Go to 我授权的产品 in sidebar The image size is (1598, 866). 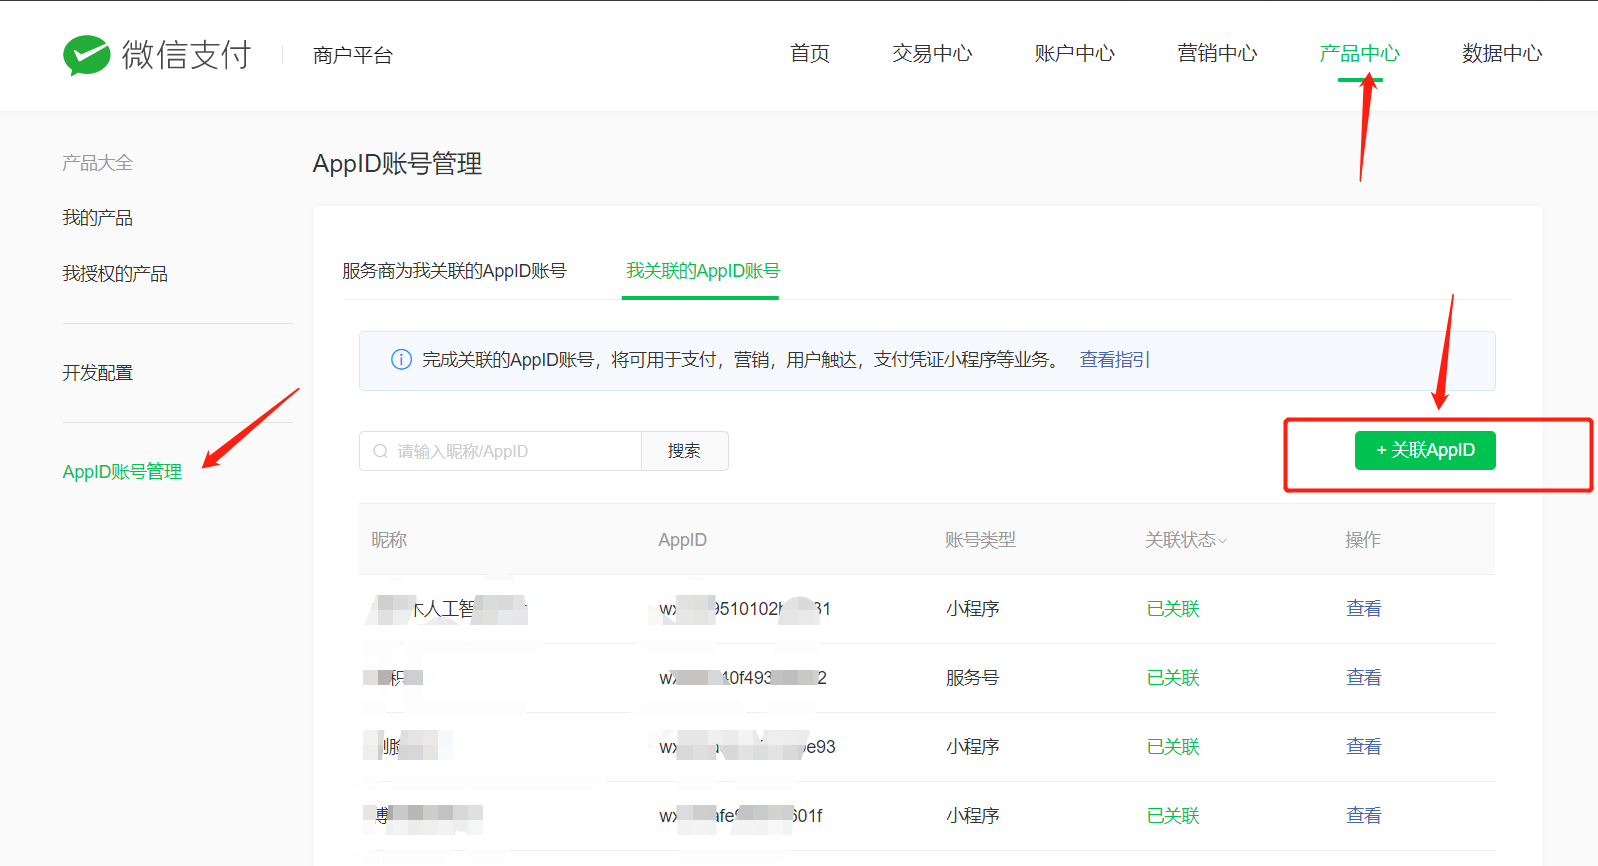click(x=115, y=274)
